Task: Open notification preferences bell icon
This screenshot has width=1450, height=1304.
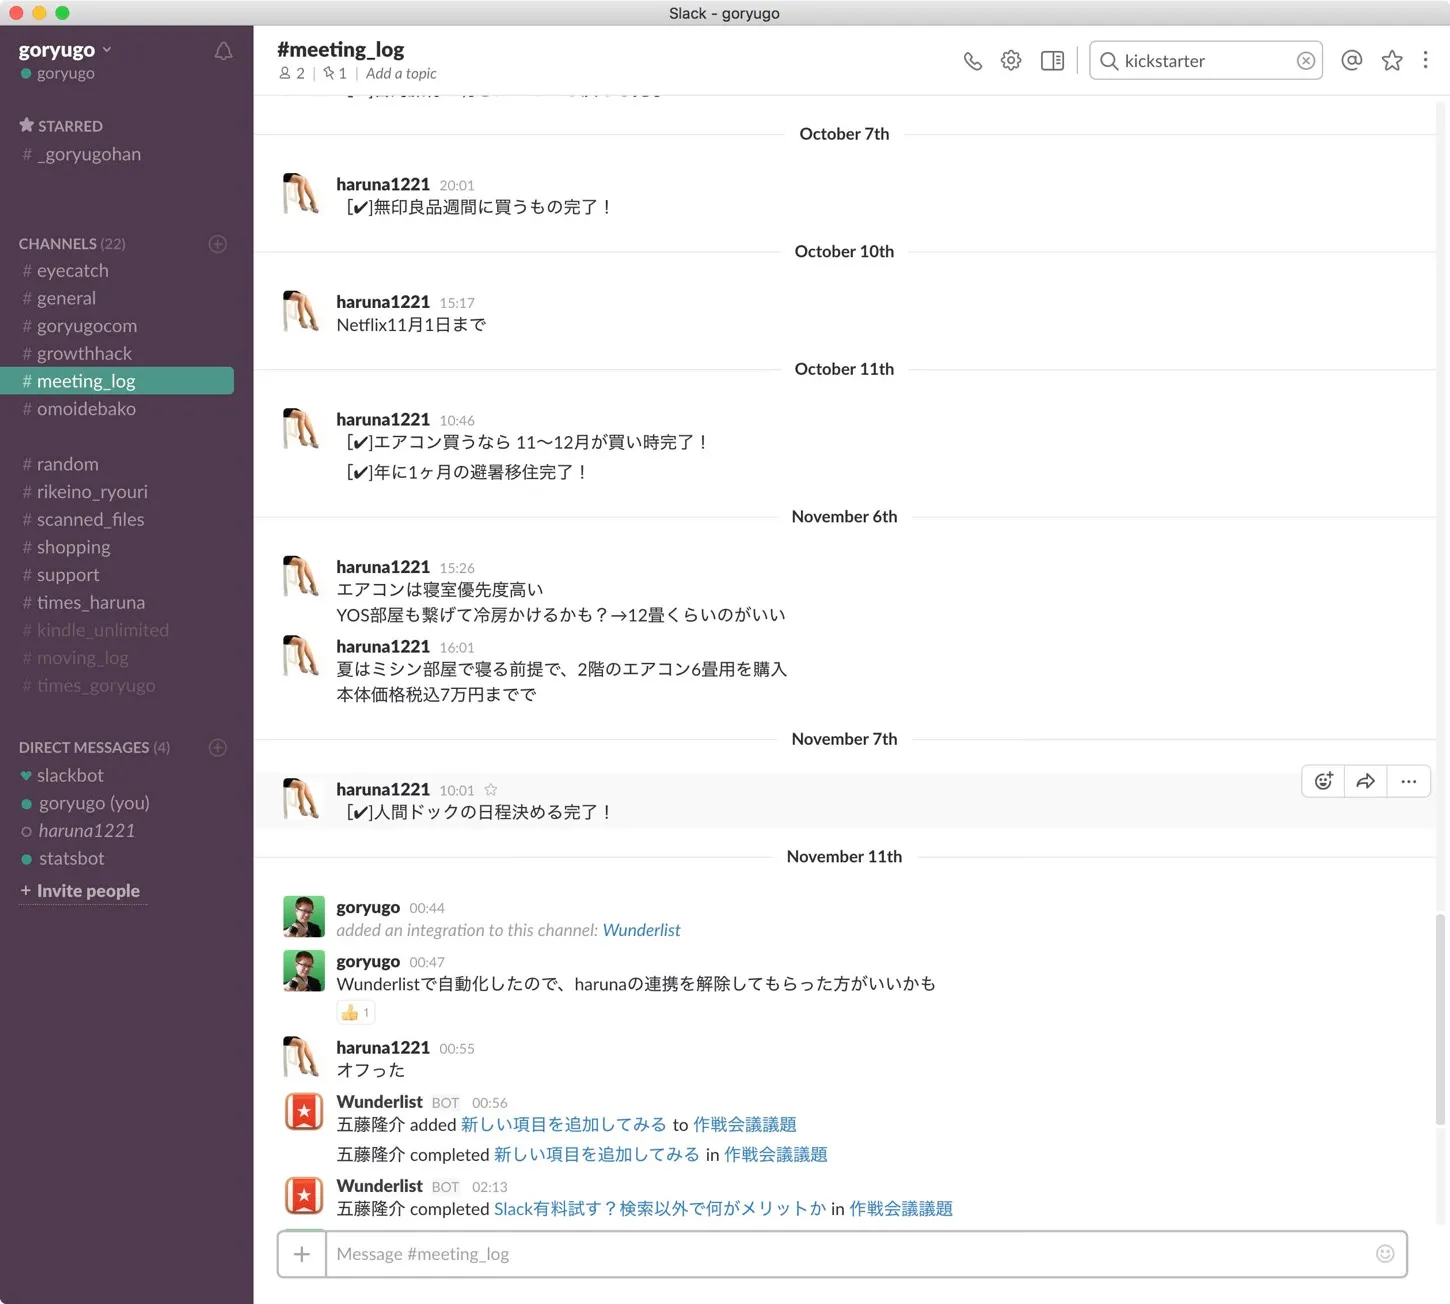Action: click(223, 51)
